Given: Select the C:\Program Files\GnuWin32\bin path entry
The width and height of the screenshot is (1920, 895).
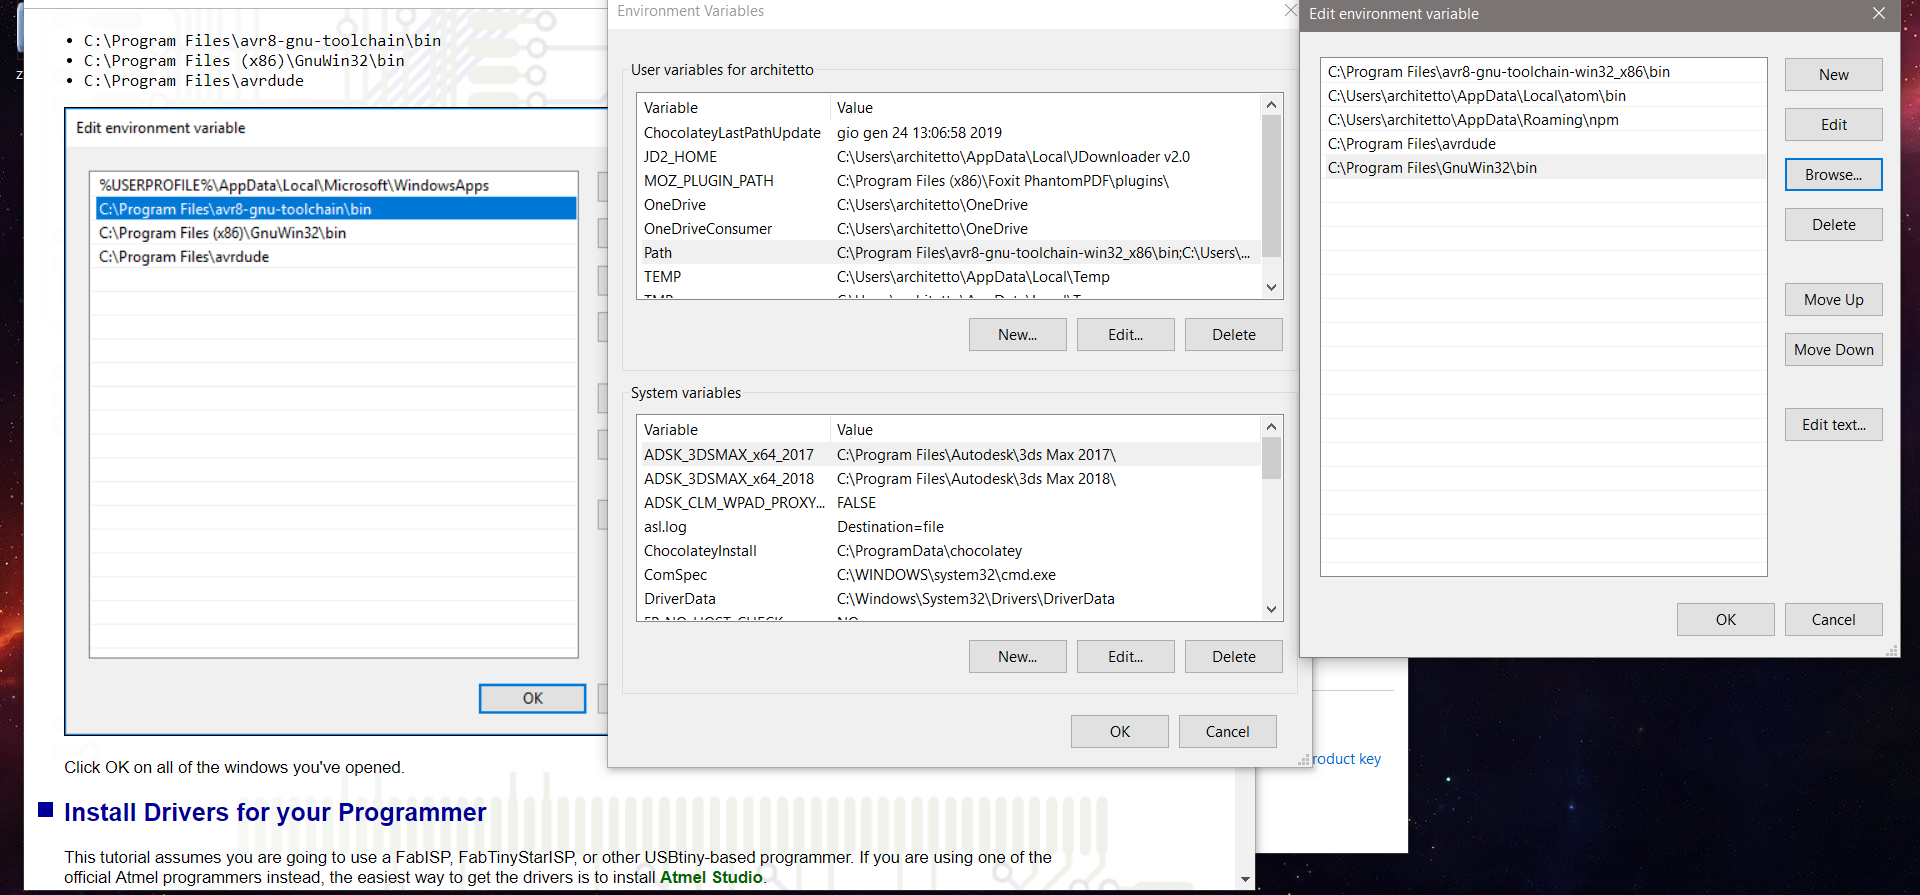Looking at the screenshot, I should point(1543,168).
